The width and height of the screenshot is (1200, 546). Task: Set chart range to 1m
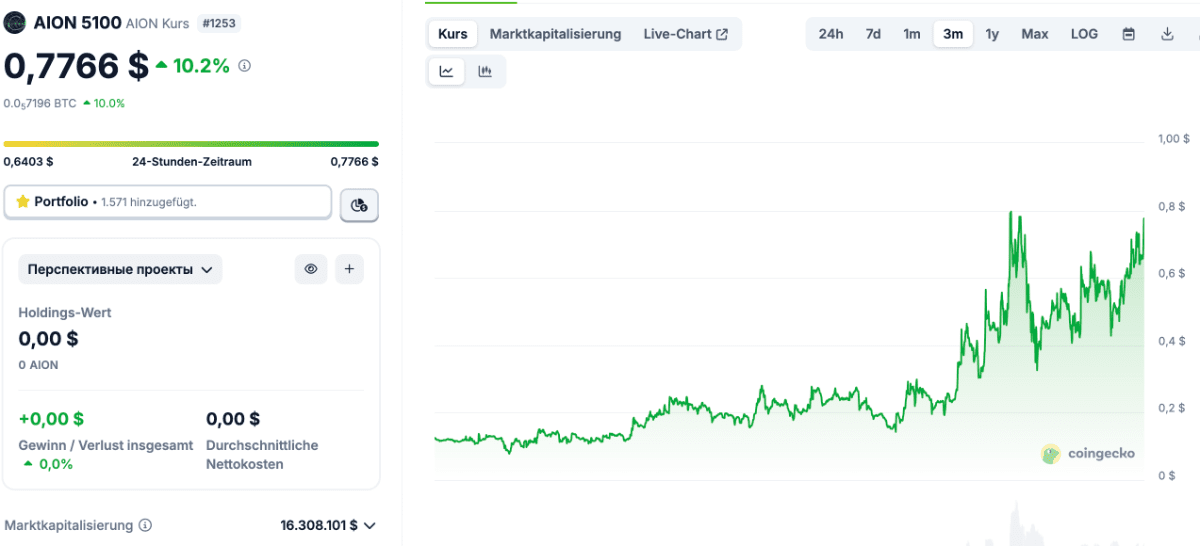[x=912, y=34]
